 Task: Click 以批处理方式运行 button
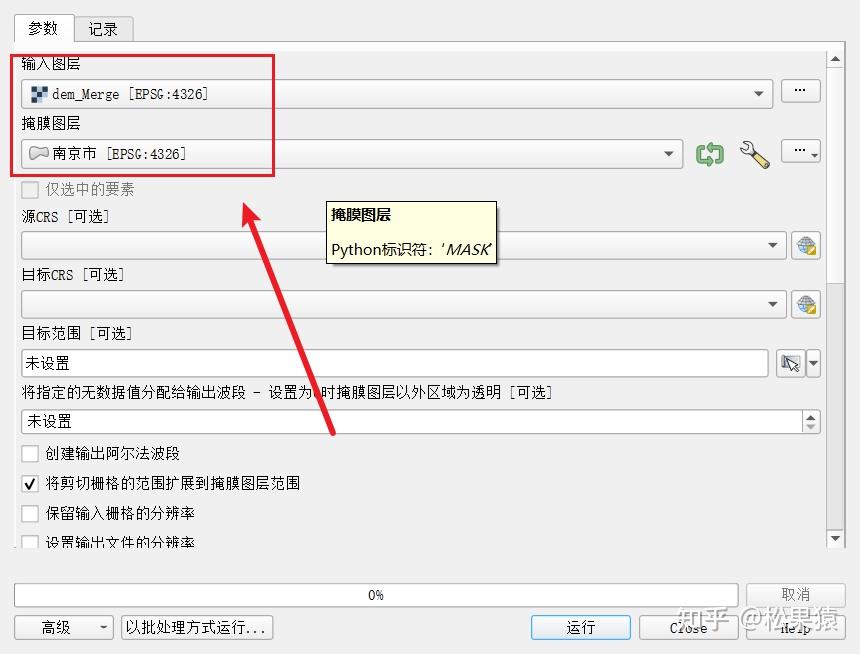click(196, 628)
